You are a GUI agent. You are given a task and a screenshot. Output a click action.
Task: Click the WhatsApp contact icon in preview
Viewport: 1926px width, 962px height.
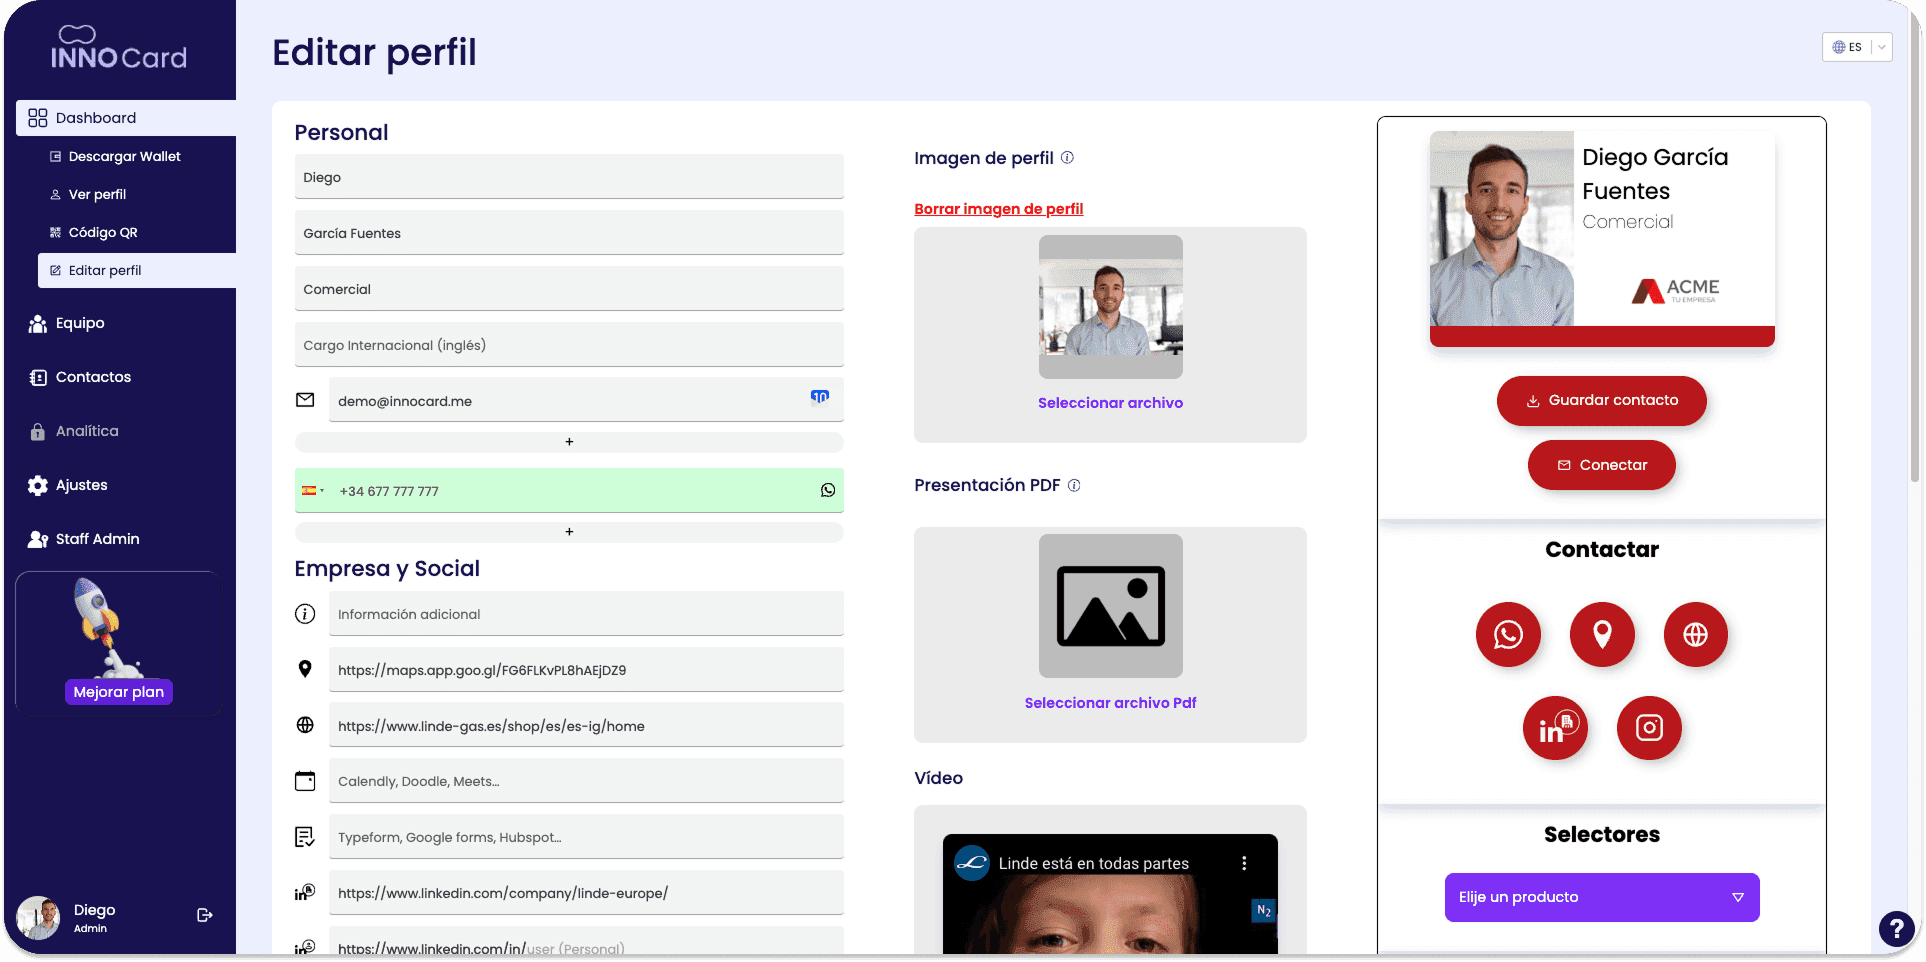click(x=1508, y=634)
